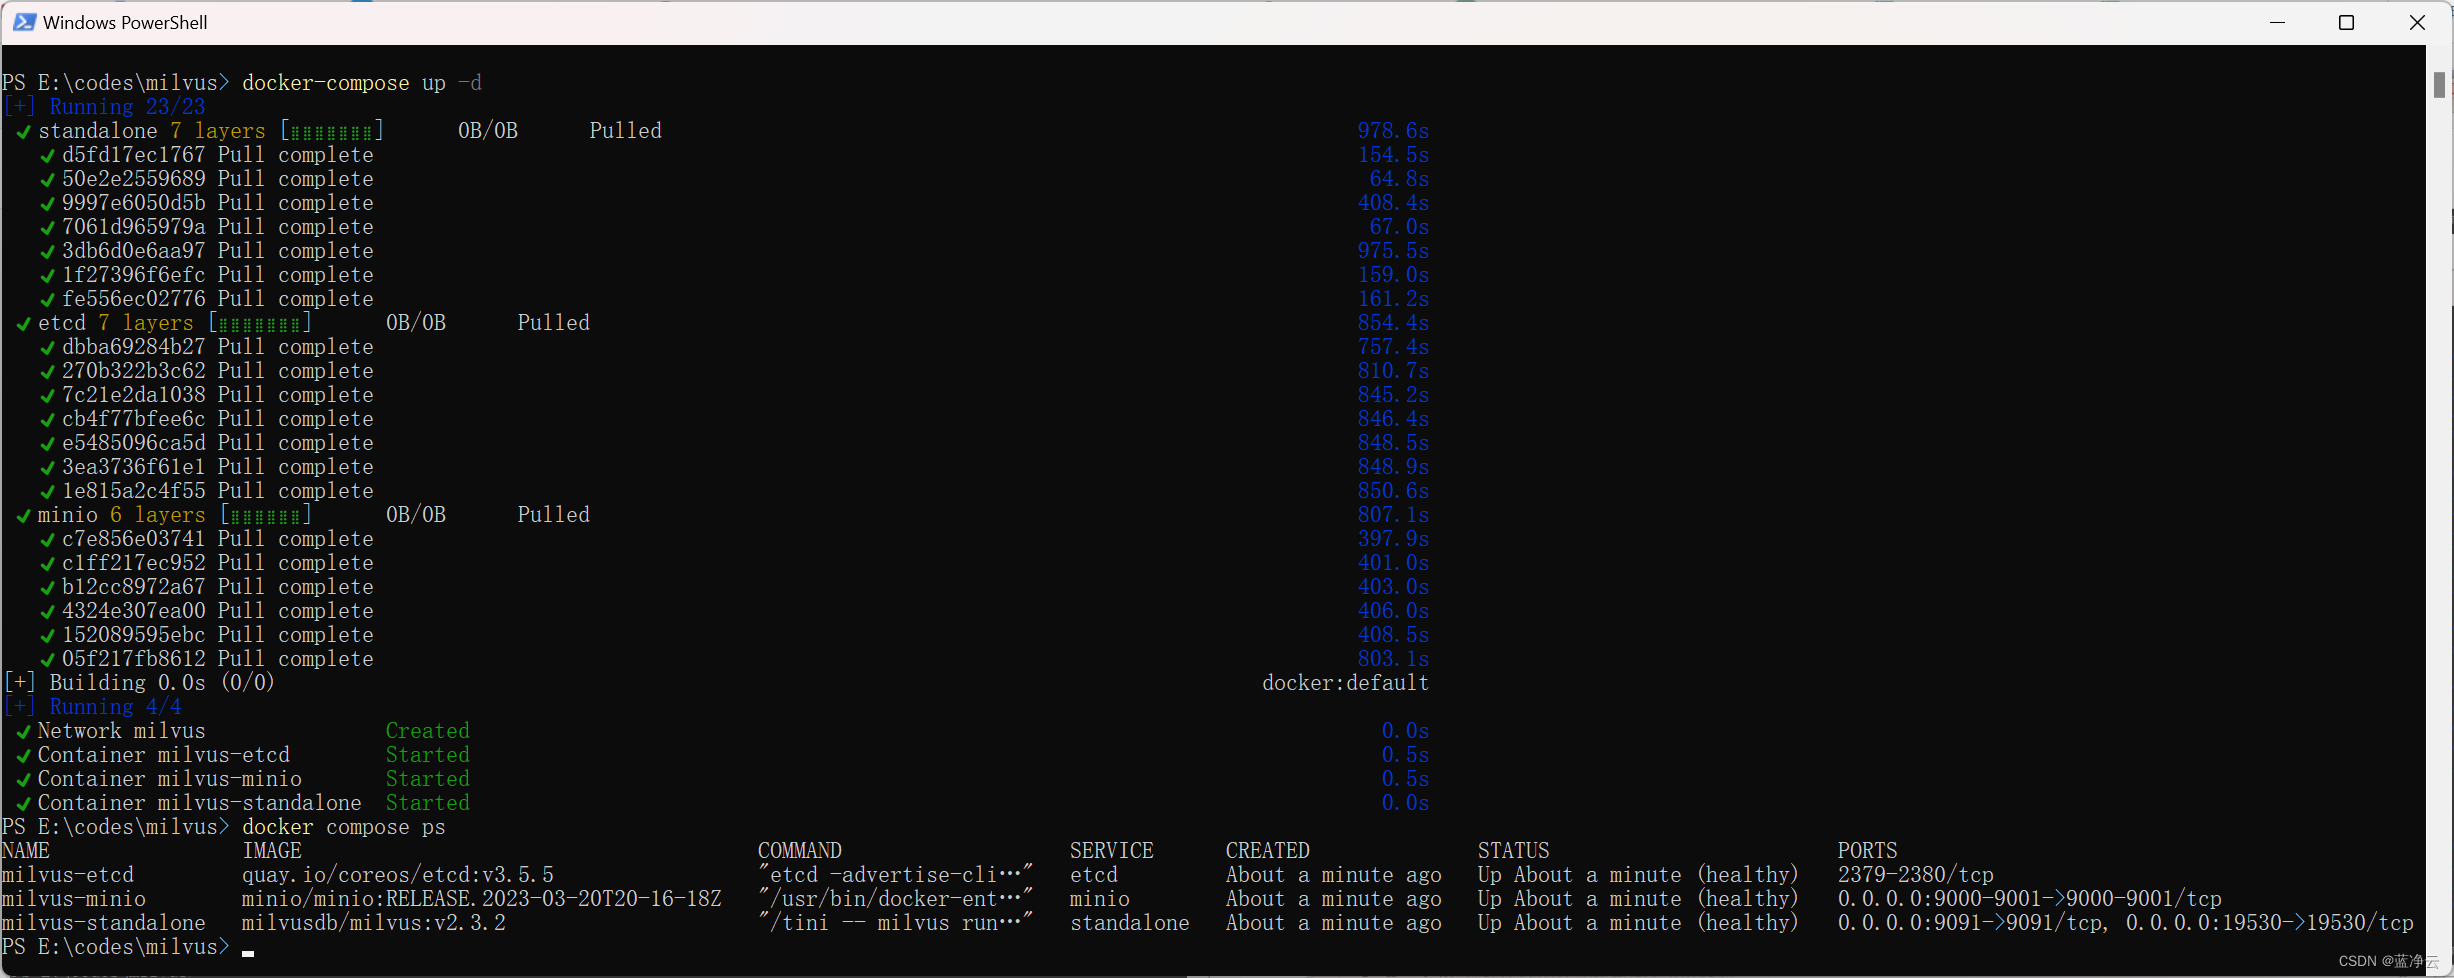Click the IMAGE column header
Image resolution: width=2454 pixels, height=978 pixels.
(272, 851)
